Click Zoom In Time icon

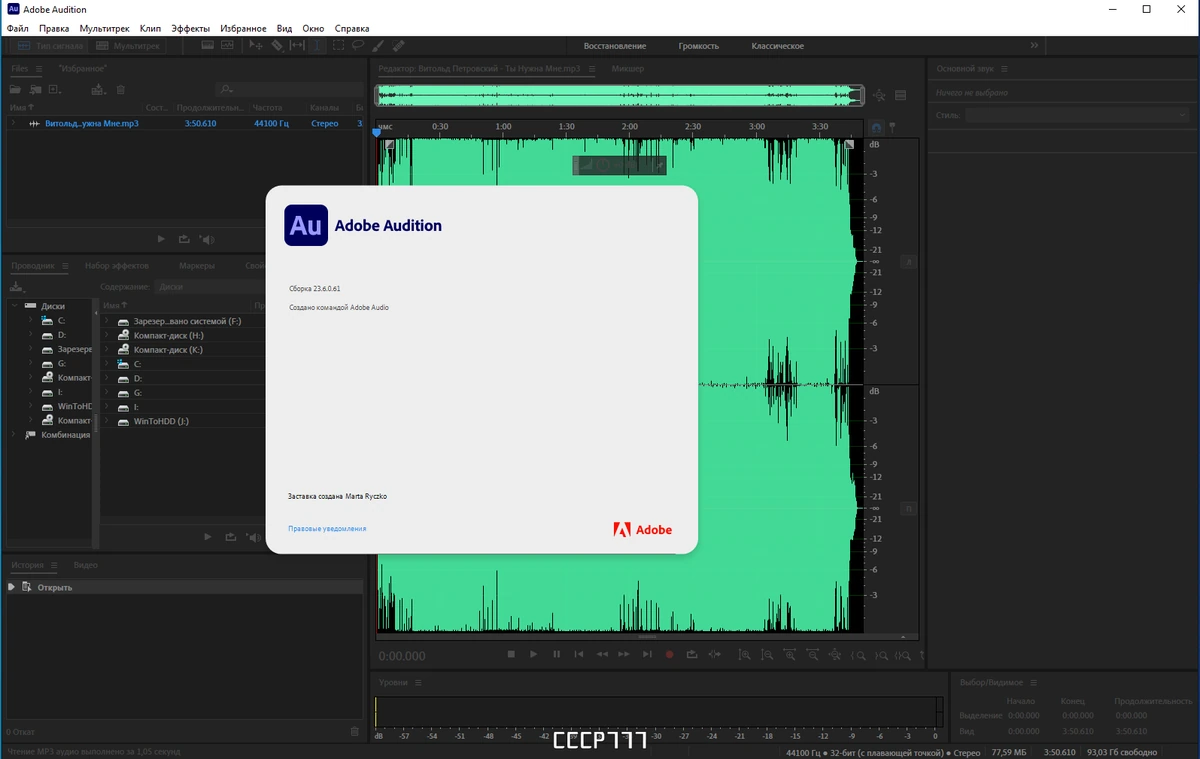tap(790, 654)
